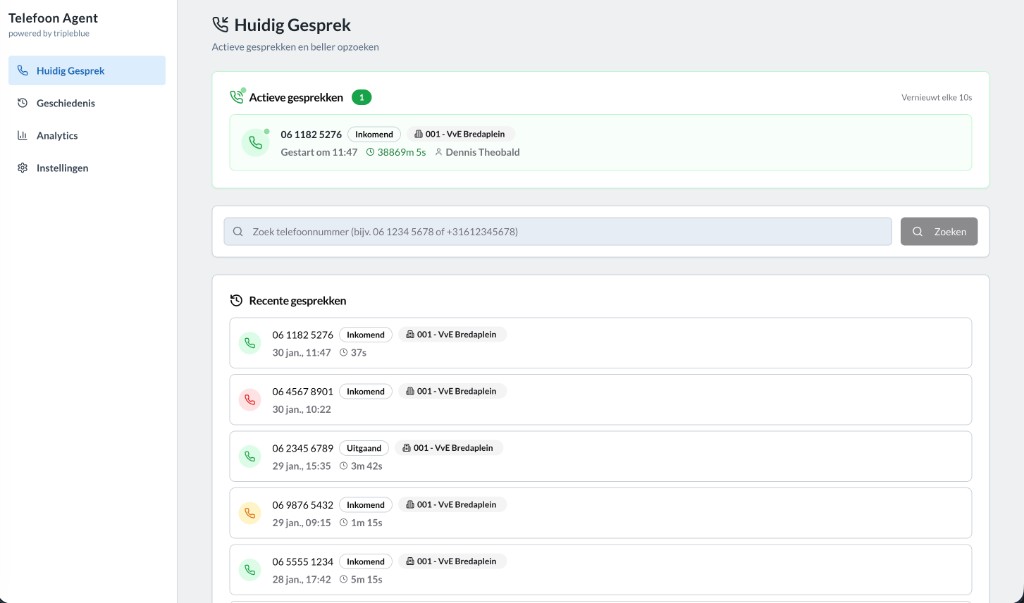Viewport: 1024px width, 603px height.
Task: Open recent call 30 jan., 11:47 entry
Action: [x=600, y=343]
